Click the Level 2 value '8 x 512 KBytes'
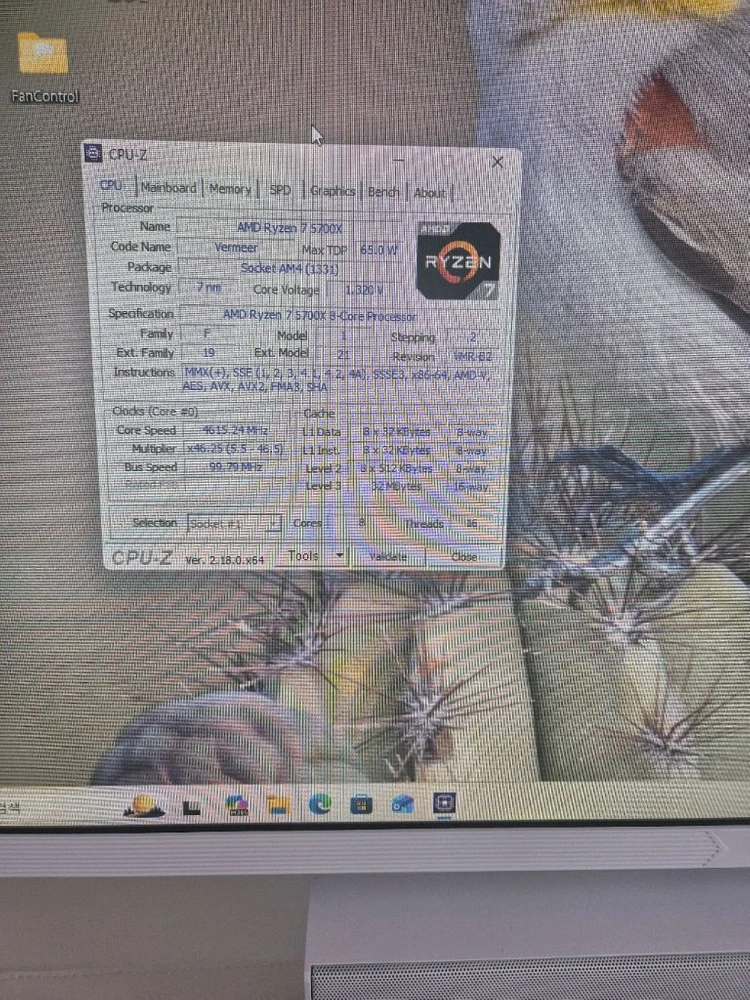 click(397, 468)
